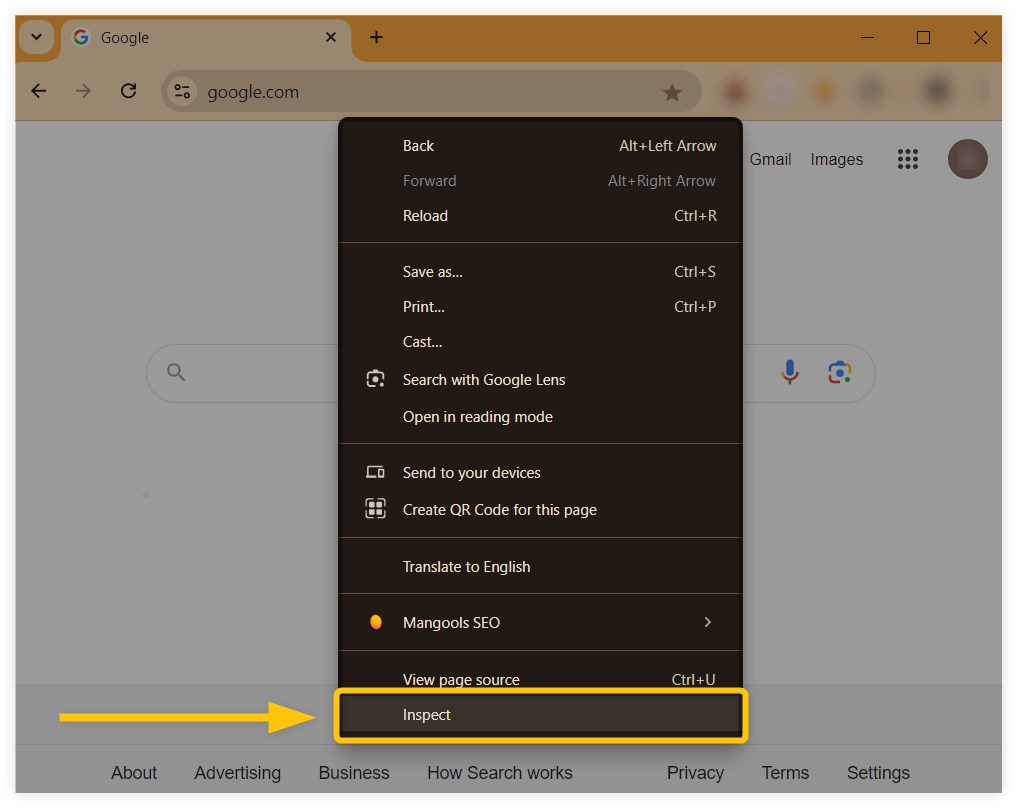Open the Terms footer link
Viewport: 1017px width, 808px height.
click(785, 772)
